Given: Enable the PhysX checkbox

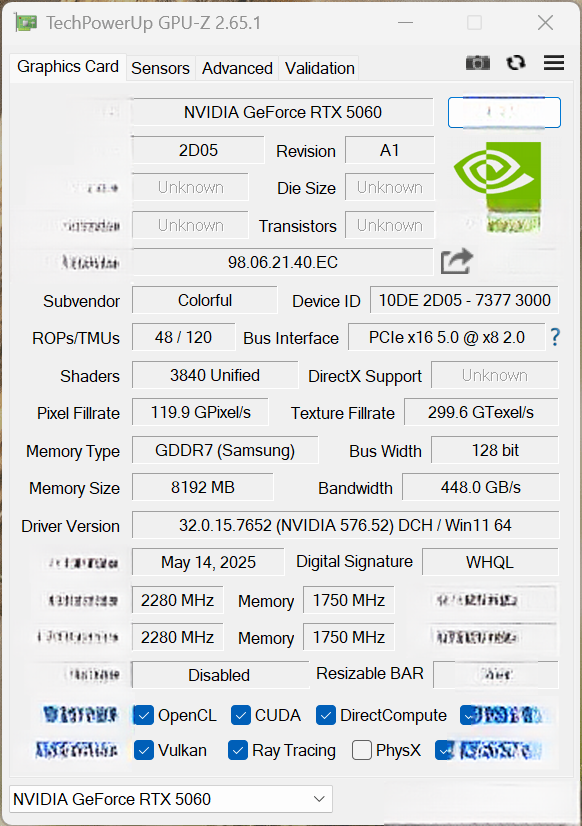Looking at the screenshot, I should 361,750.
